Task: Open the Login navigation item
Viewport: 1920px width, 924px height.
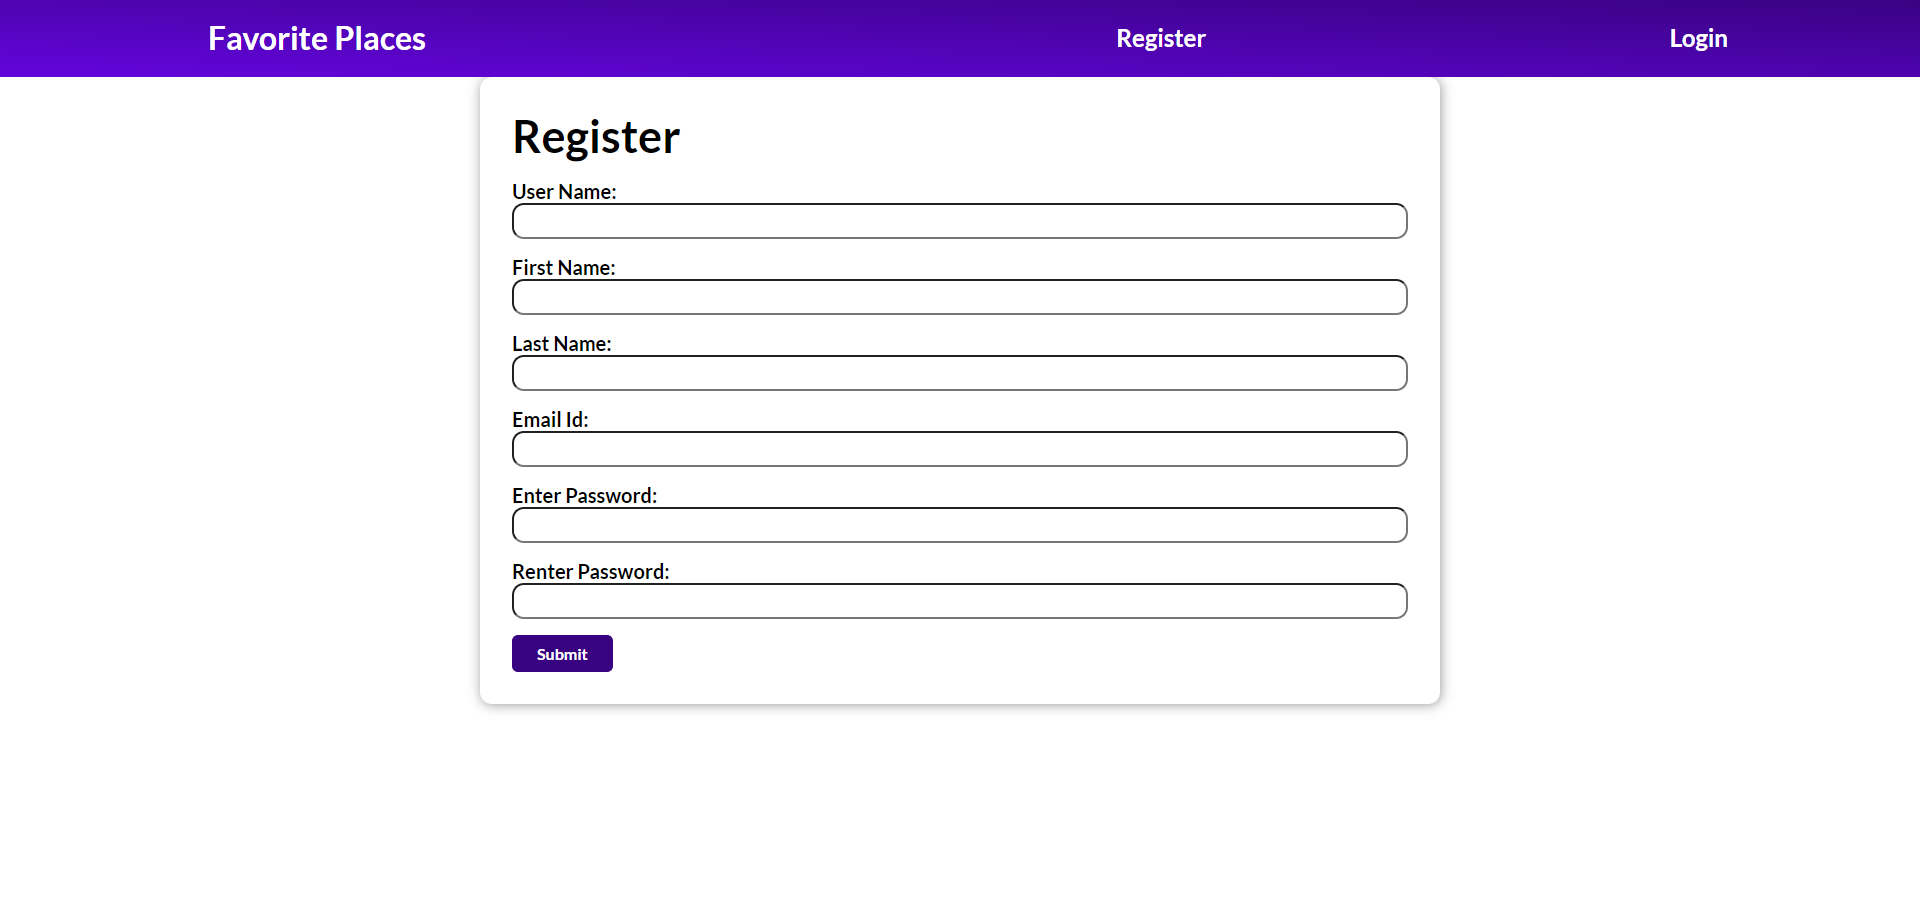Action: 1697,38
